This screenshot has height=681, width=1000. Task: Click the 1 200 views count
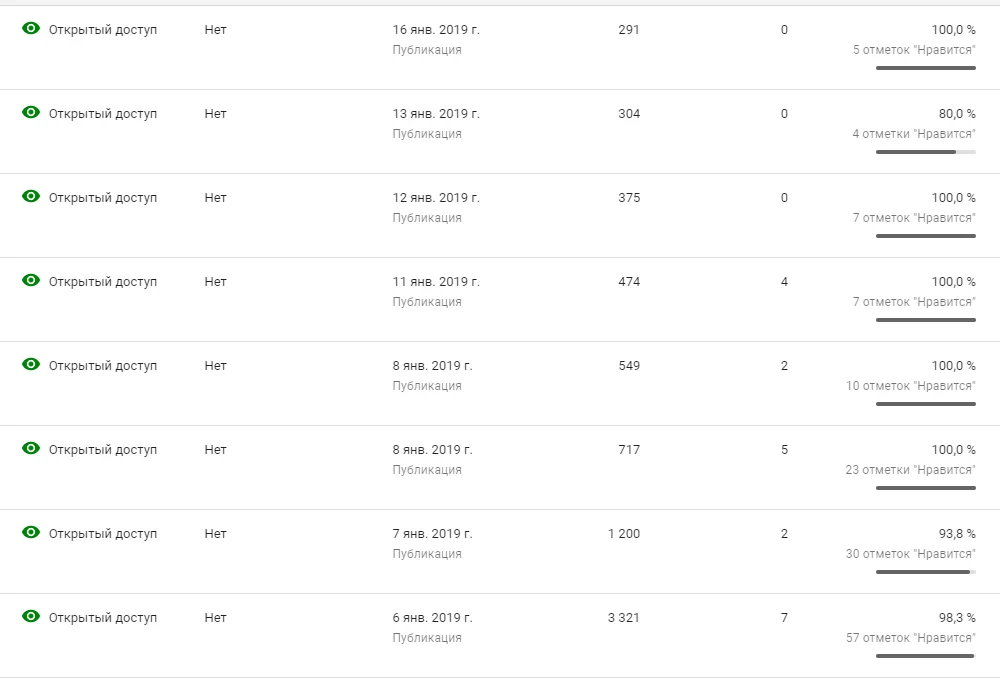pos(624,534)
